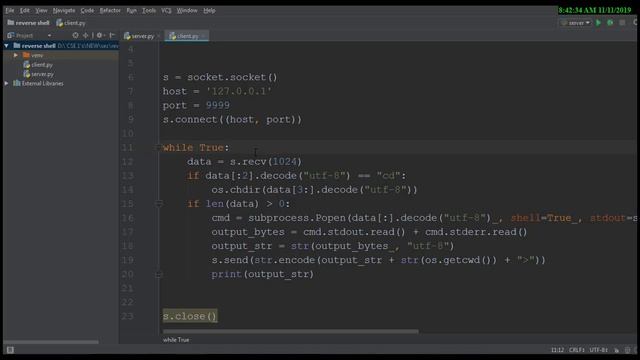Click line number 12 in the gutter

(127, 162)
